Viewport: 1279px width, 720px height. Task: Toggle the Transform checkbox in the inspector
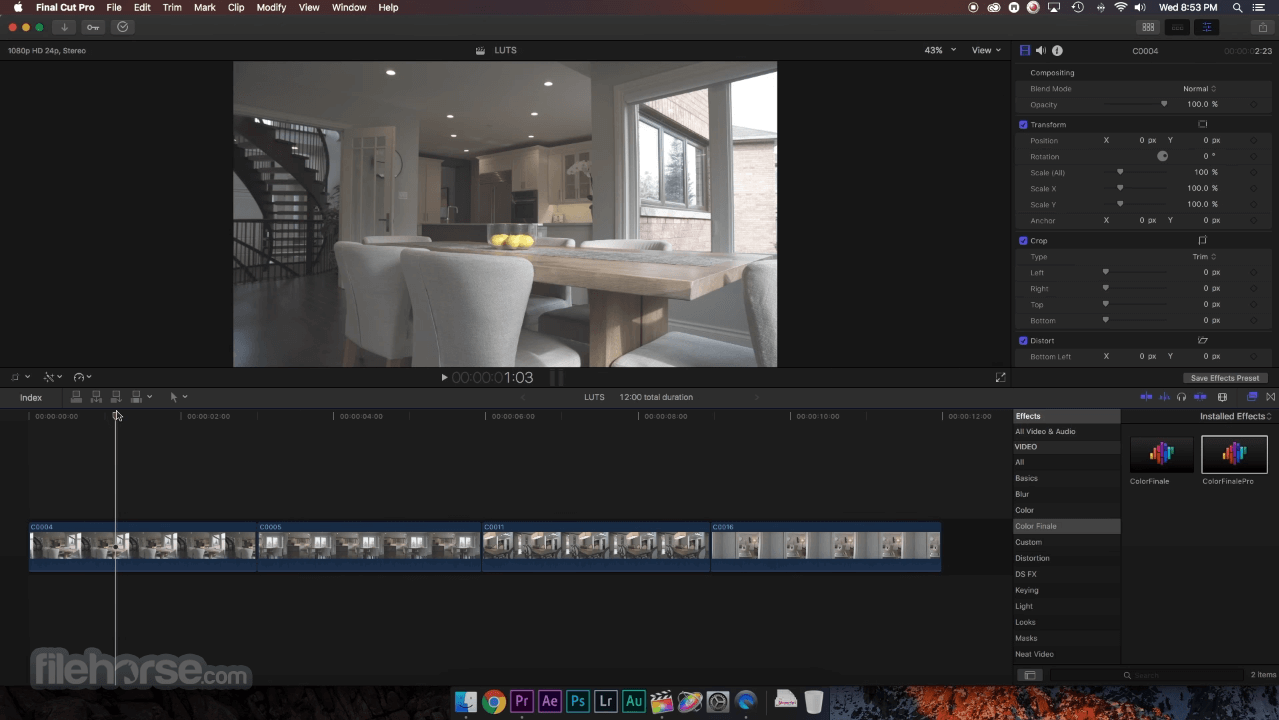[x=1022, y=124]
